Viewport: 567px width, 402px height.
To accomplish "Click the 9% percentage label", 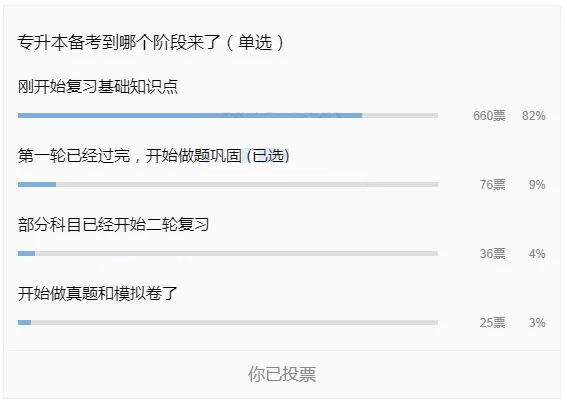I will pyautogui.click(x=537, y=185).
